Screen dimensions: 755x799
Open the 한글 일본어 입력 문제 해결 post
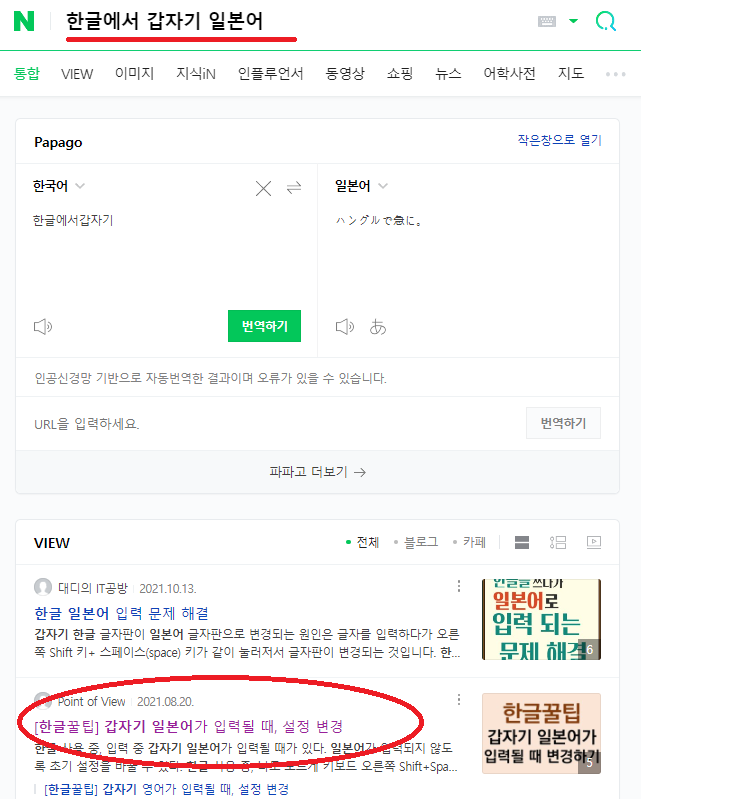tap(121, 613)
